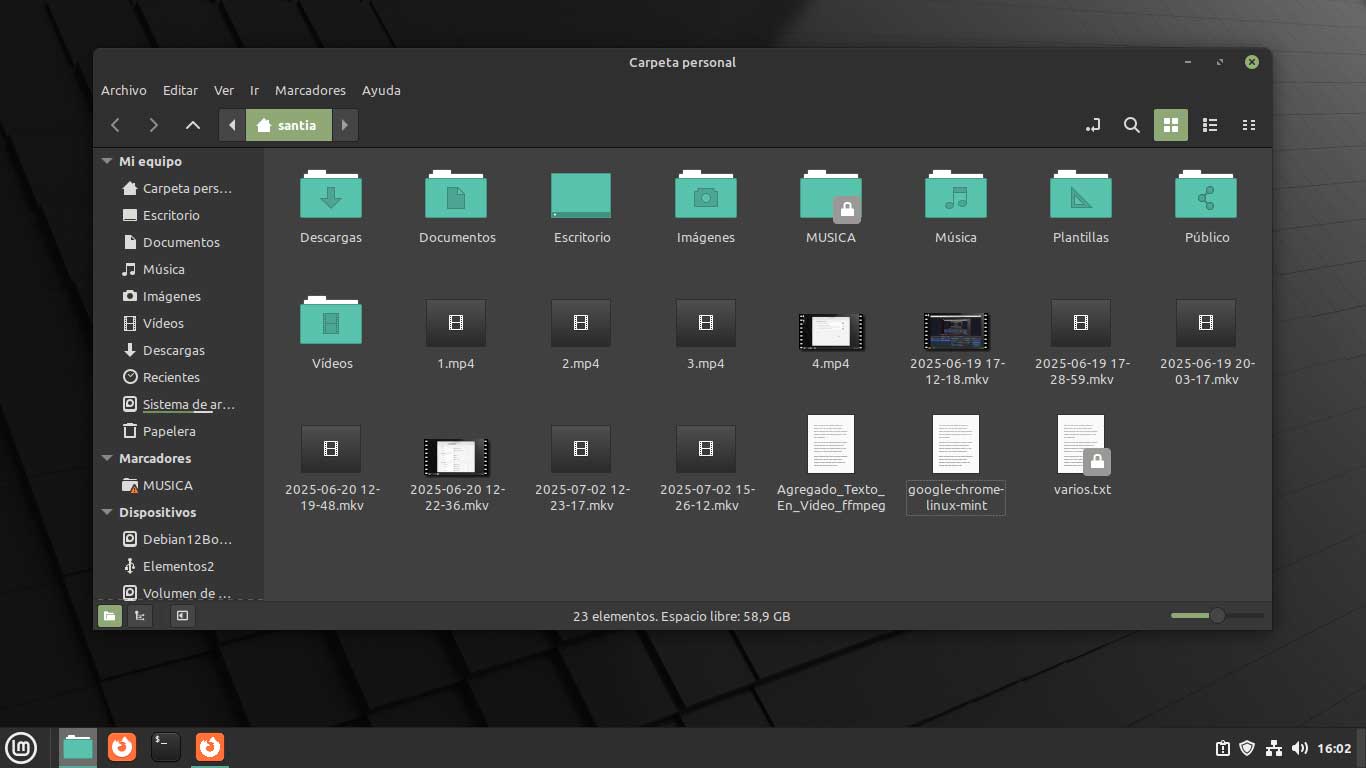The width and height of the screenshot is (1366, 768).
Task: Select the Debian12Bo… device in the sidebar
Action: coord(178,539)
